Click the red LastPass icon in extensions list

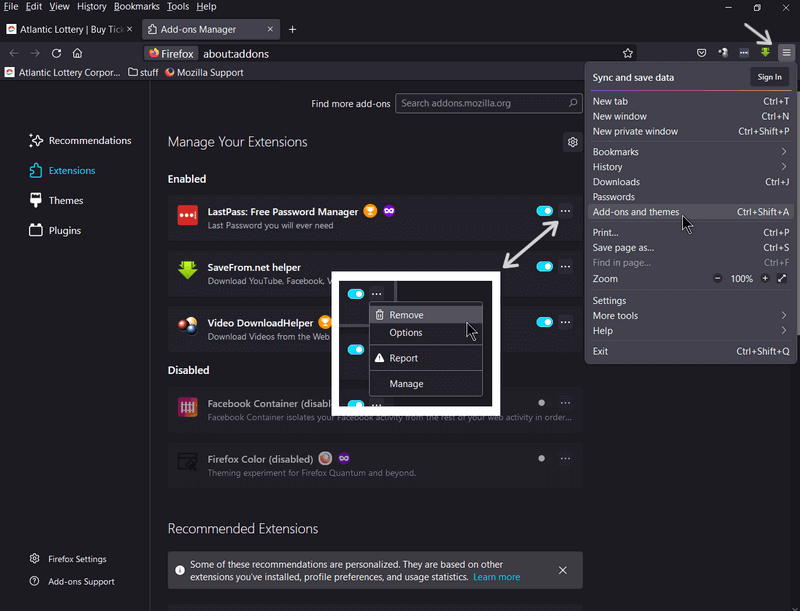188,215
